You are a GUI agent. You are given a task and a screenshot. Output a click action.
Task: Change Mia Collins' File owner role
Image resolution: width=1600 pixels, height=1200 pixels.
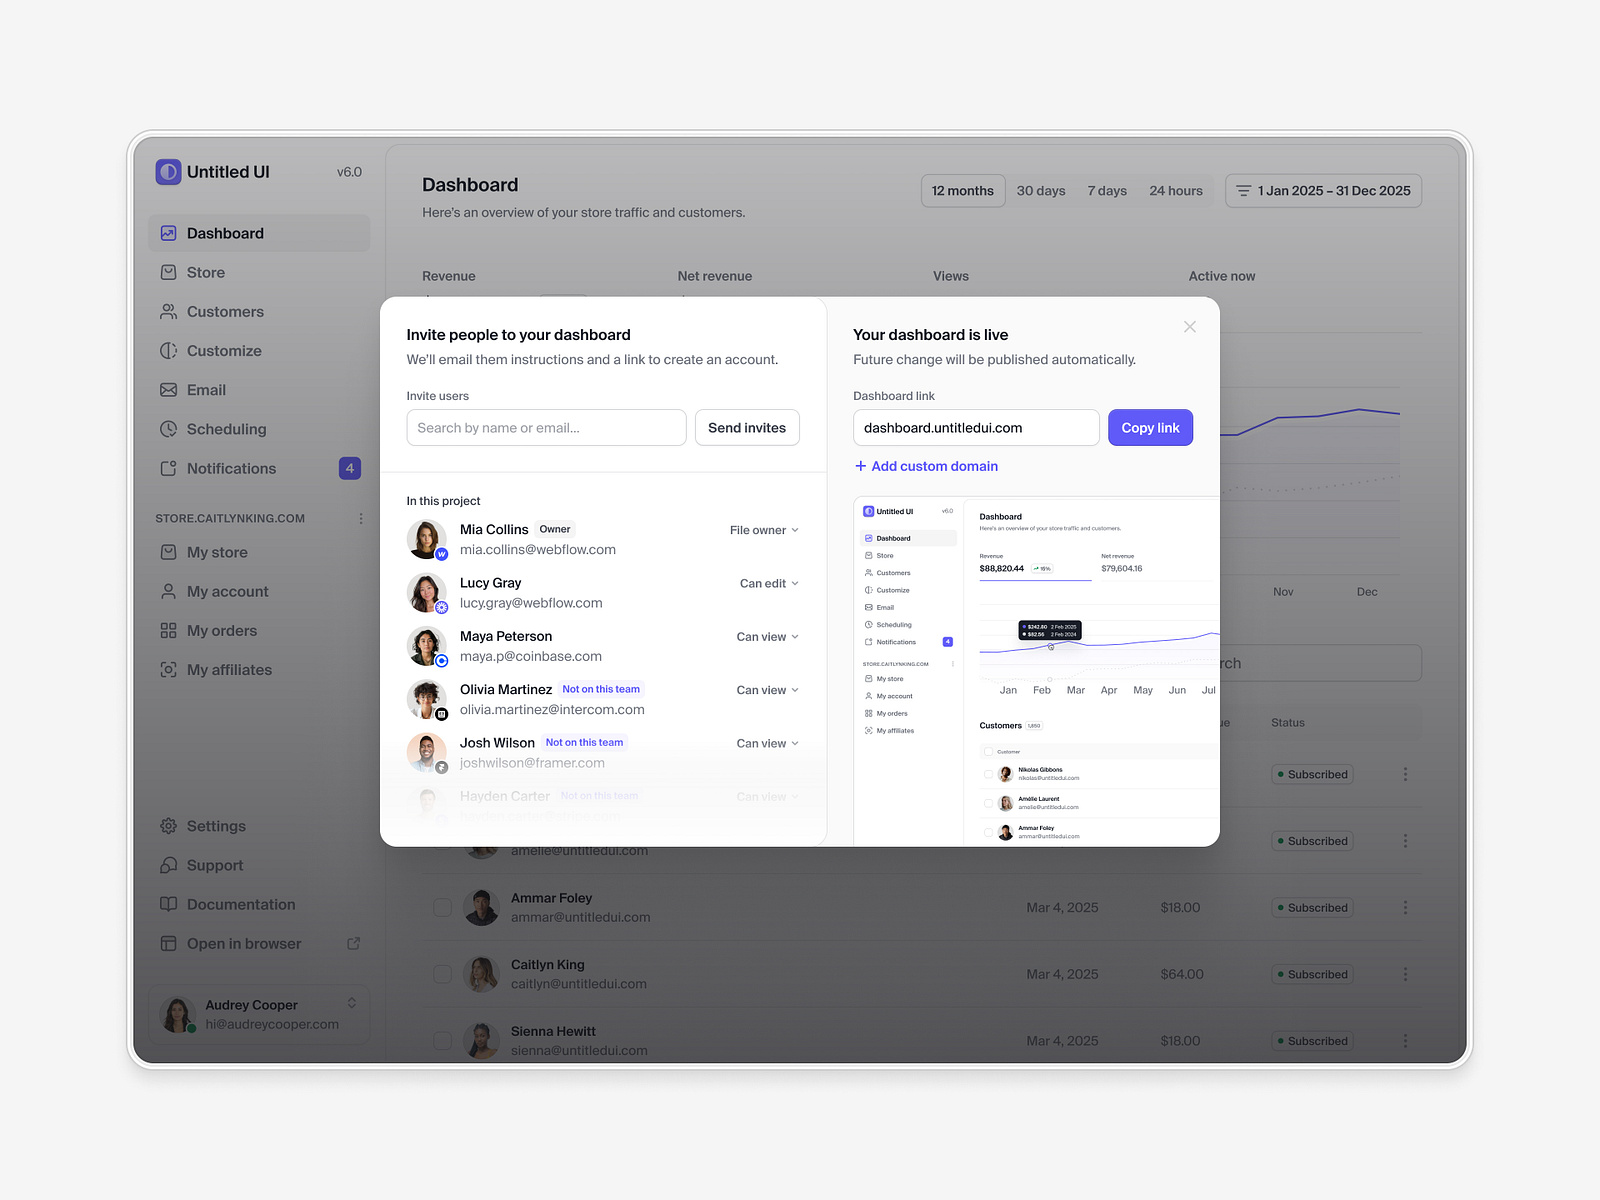pos(764,530)
